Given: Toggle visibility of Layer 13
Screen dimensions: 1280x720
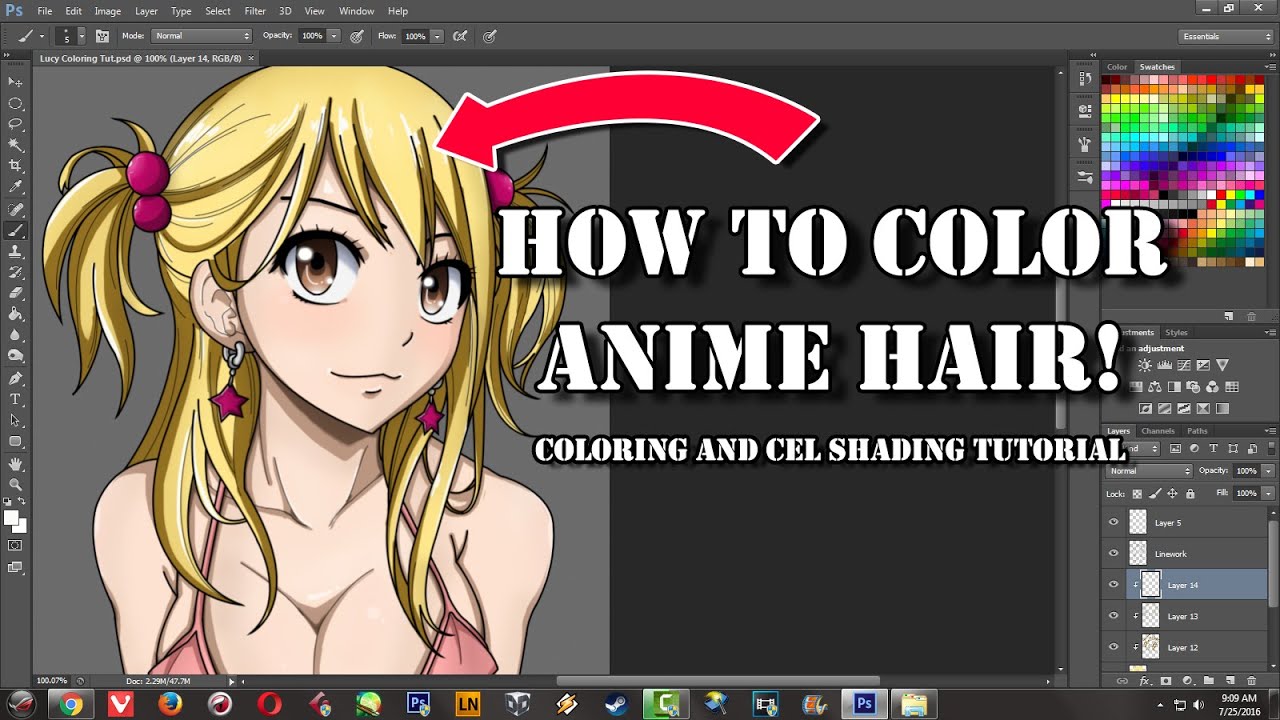Looking at the screenshot, I should (1113, 616).
